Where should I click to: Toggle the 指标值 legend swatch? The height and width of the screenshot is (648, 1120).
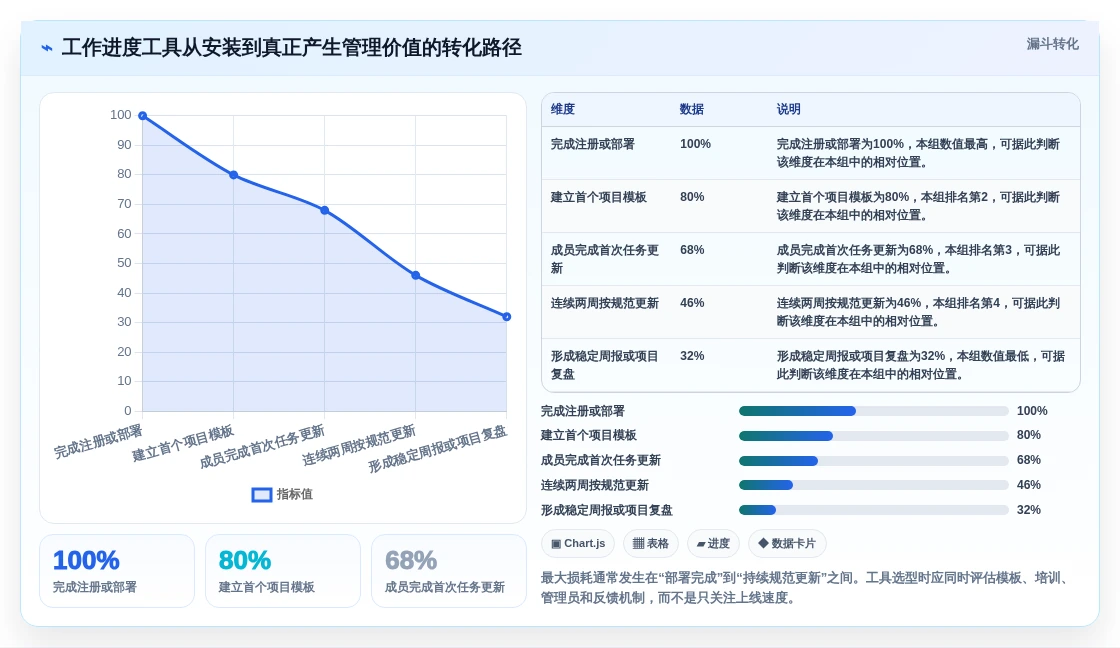click(x=261, y=494)
